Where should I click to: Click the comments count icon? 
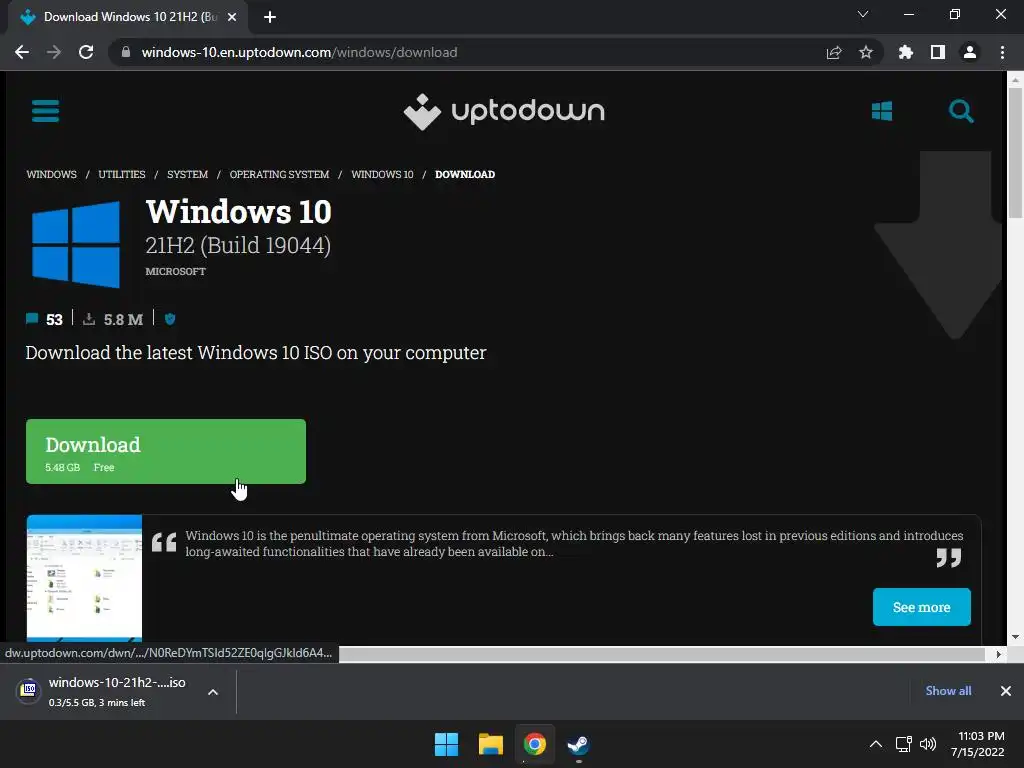coord(31,319)
